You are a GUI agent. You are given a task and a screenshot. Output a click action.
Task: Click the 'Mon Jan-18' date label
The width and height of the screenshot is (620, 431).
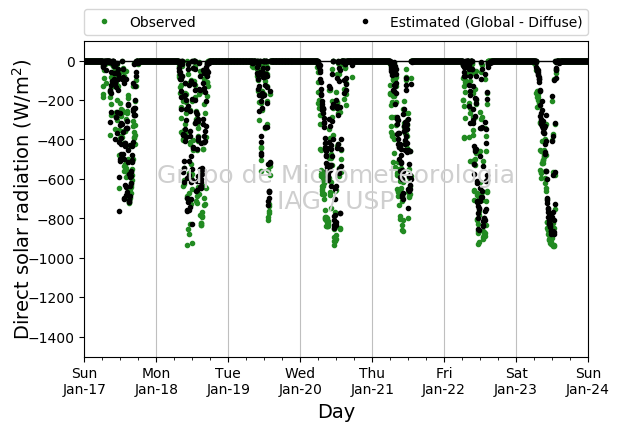(x=156, y=381)
